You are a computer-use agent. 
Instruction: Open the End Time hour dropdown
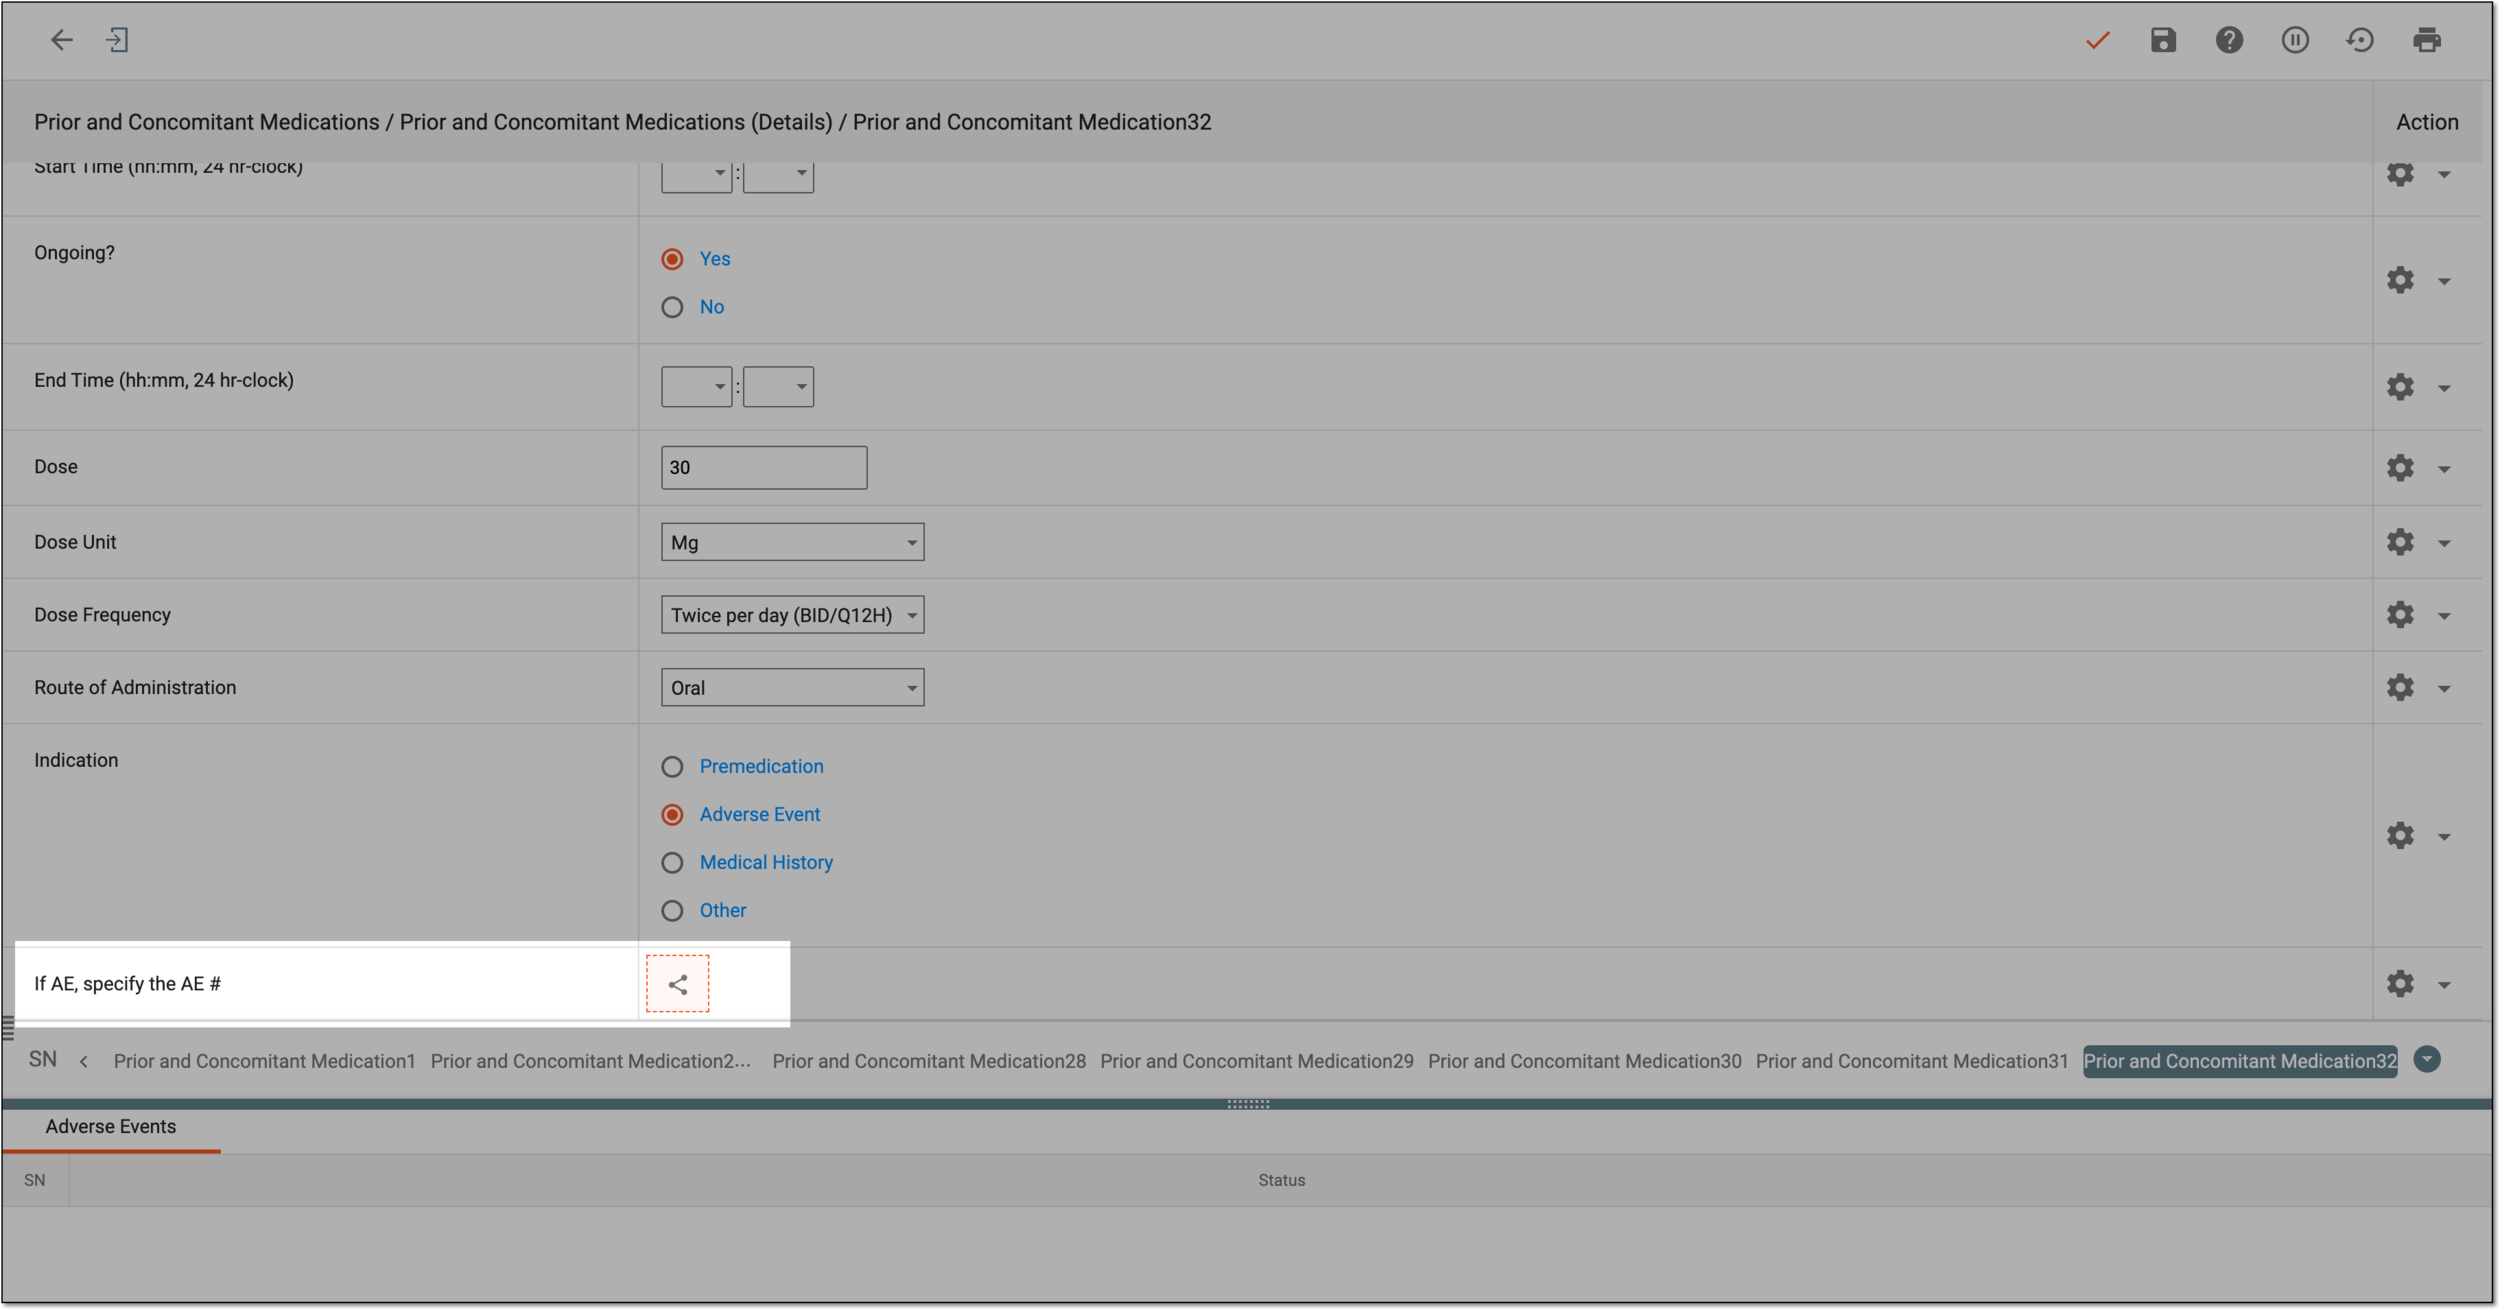[x=696, y=387]
